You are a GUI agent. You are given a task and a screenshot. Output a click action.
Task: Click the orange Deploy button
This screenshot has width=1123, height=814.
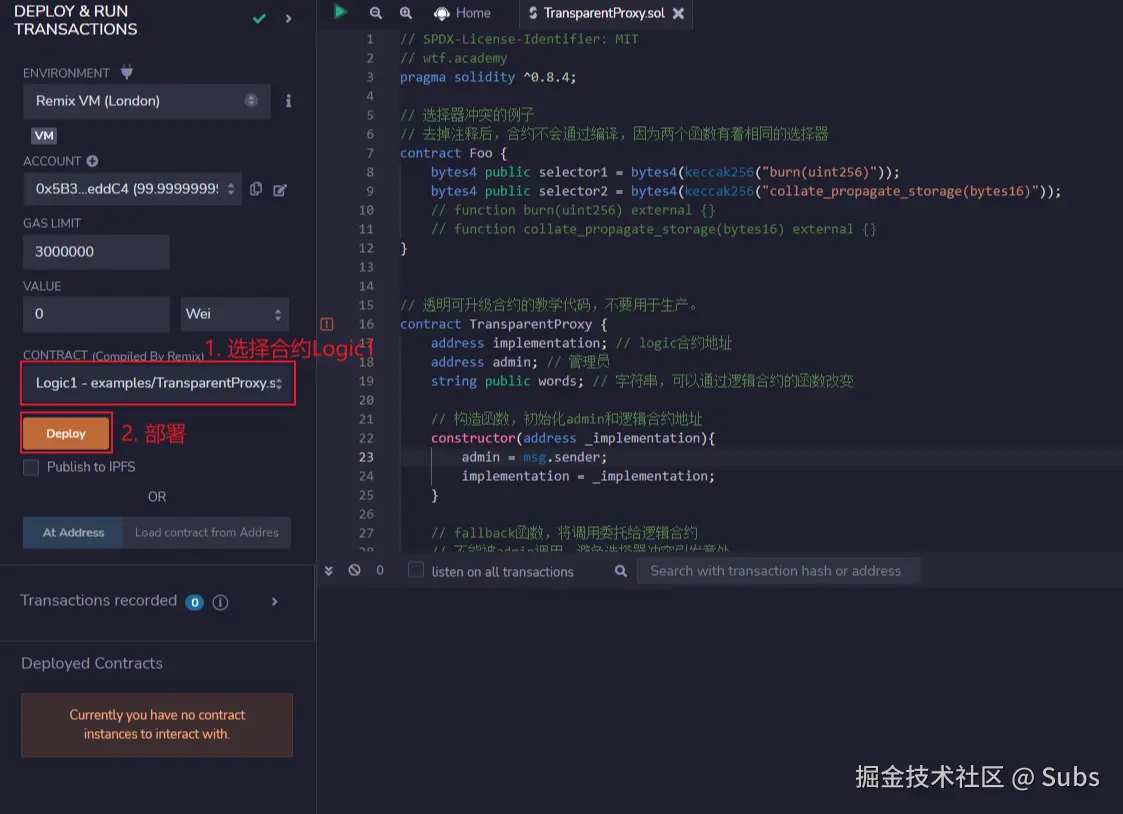pyautogui.click(x=66, y=433)
